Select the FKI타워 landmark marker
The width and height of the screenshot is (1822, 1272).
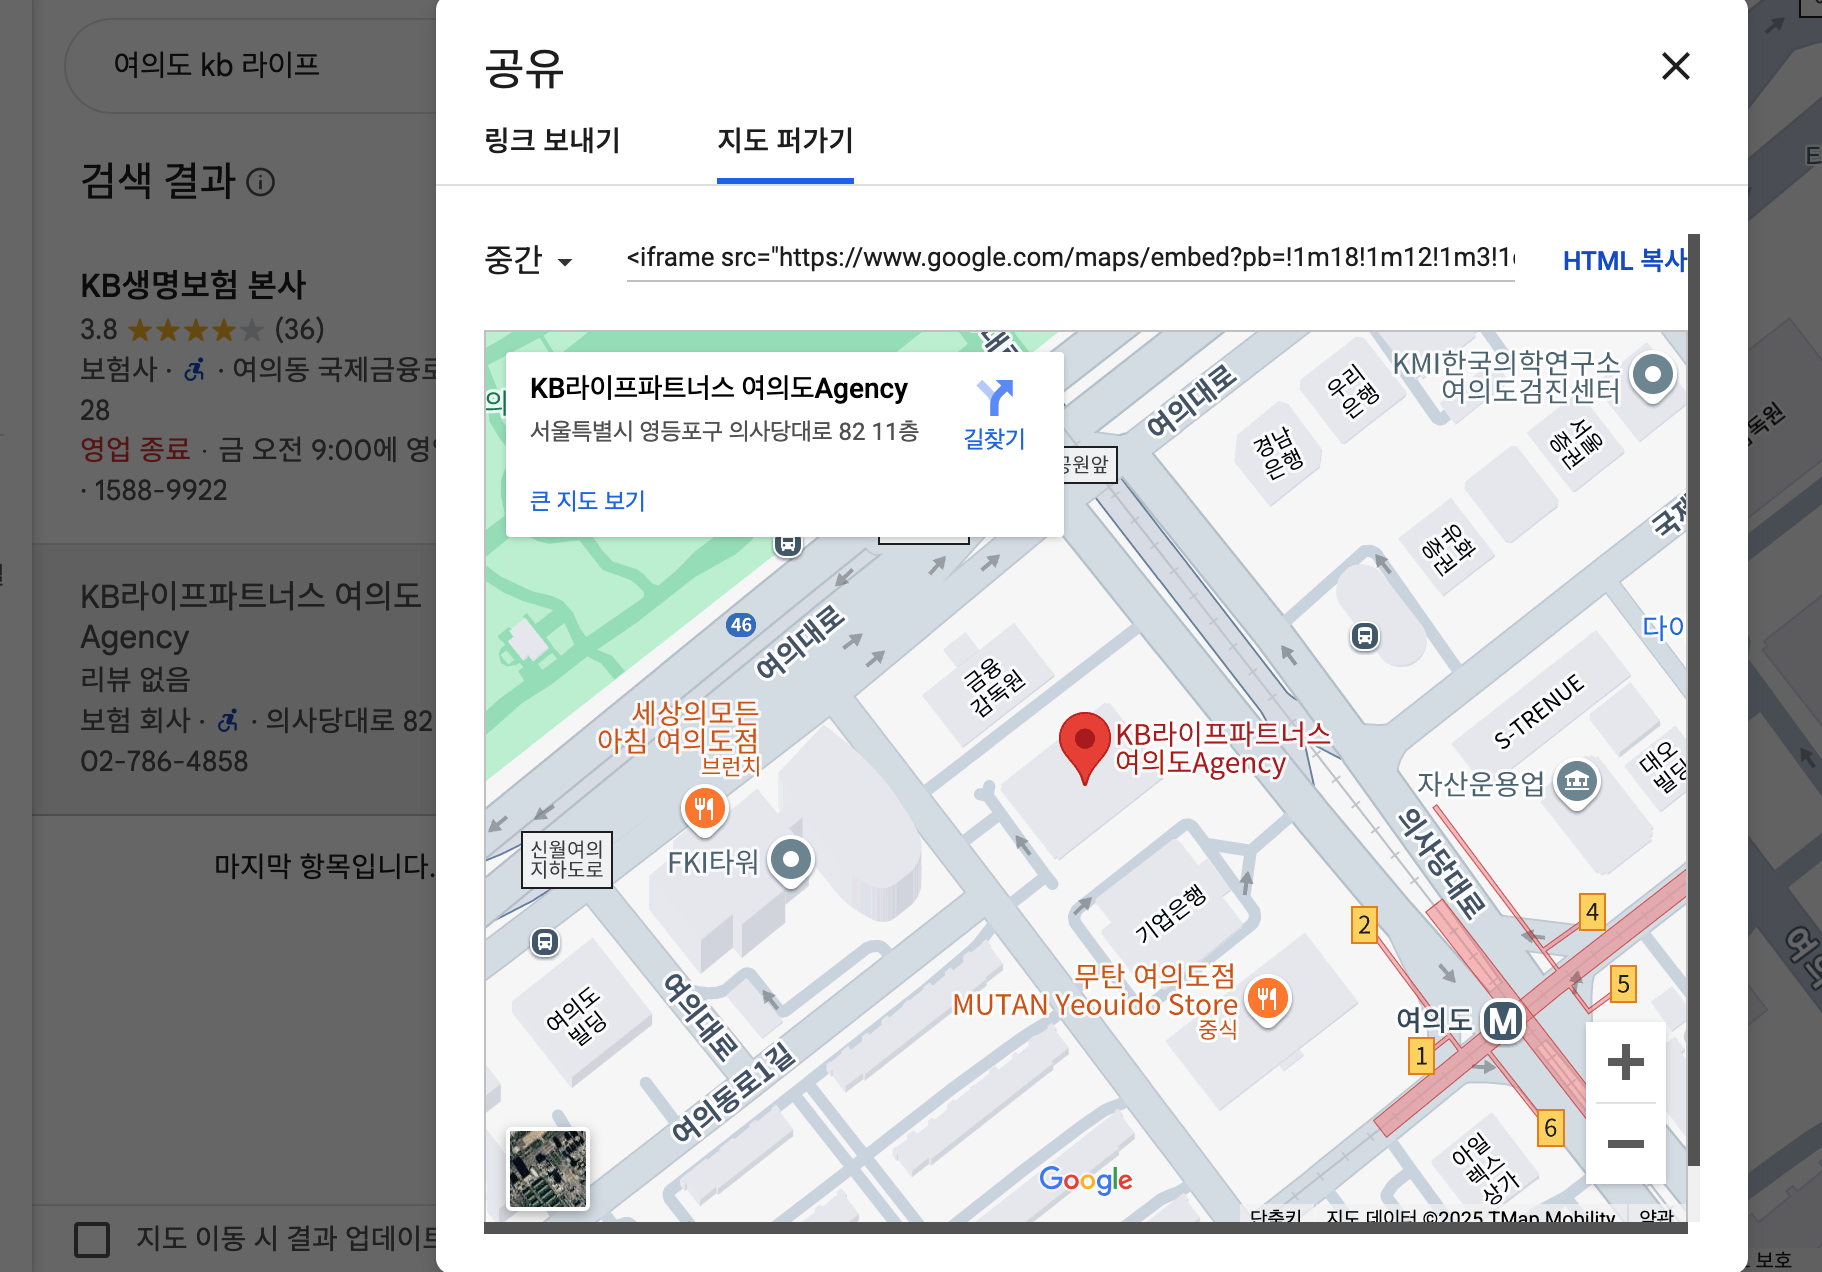[791, 860]
